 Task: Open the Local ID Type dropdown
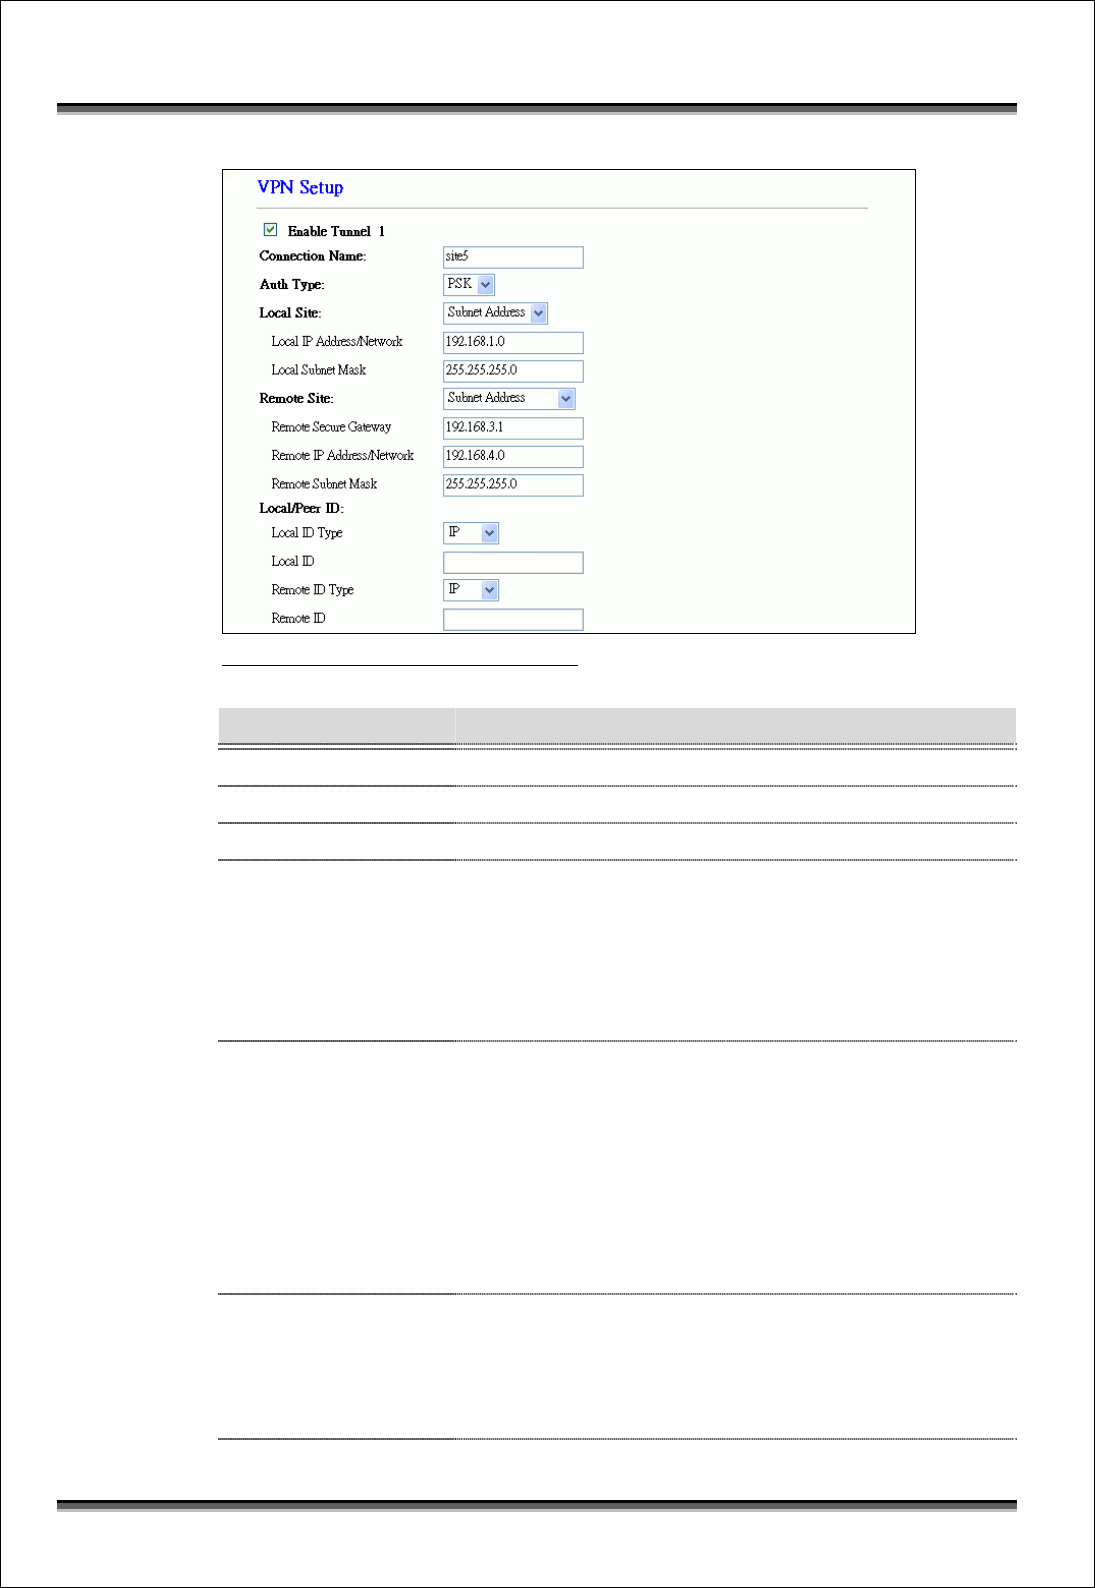click(471, 533)
